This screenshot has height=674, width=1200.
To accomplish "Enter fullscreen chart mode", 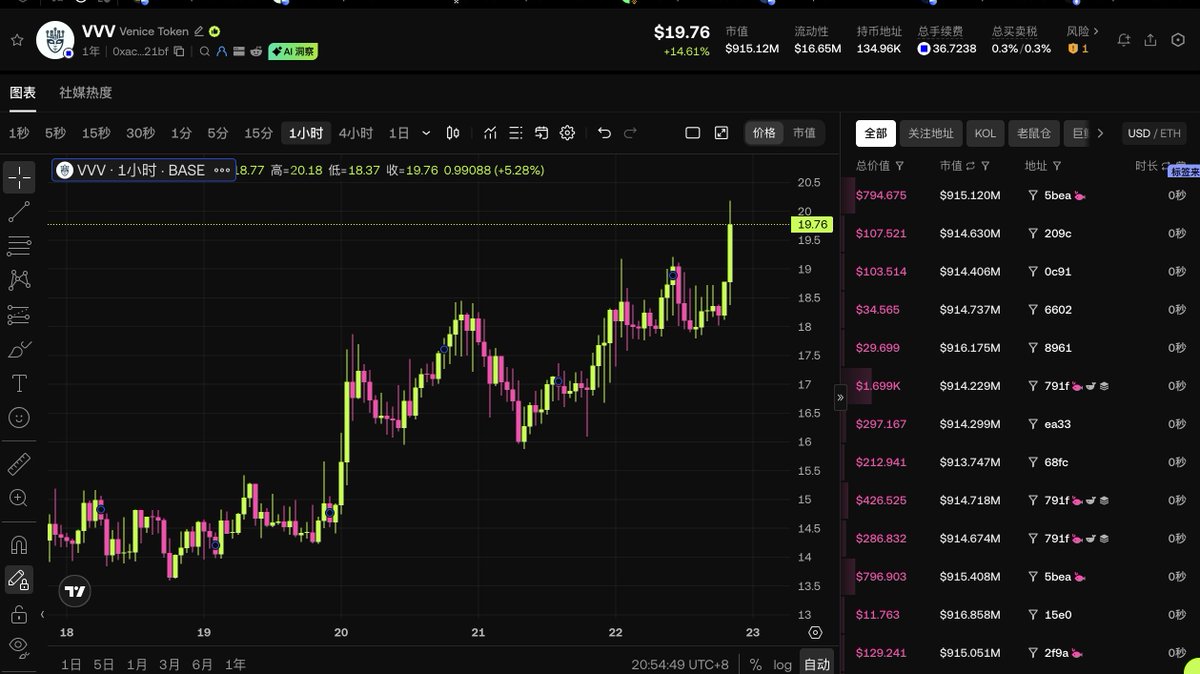I will coord(721,133).
